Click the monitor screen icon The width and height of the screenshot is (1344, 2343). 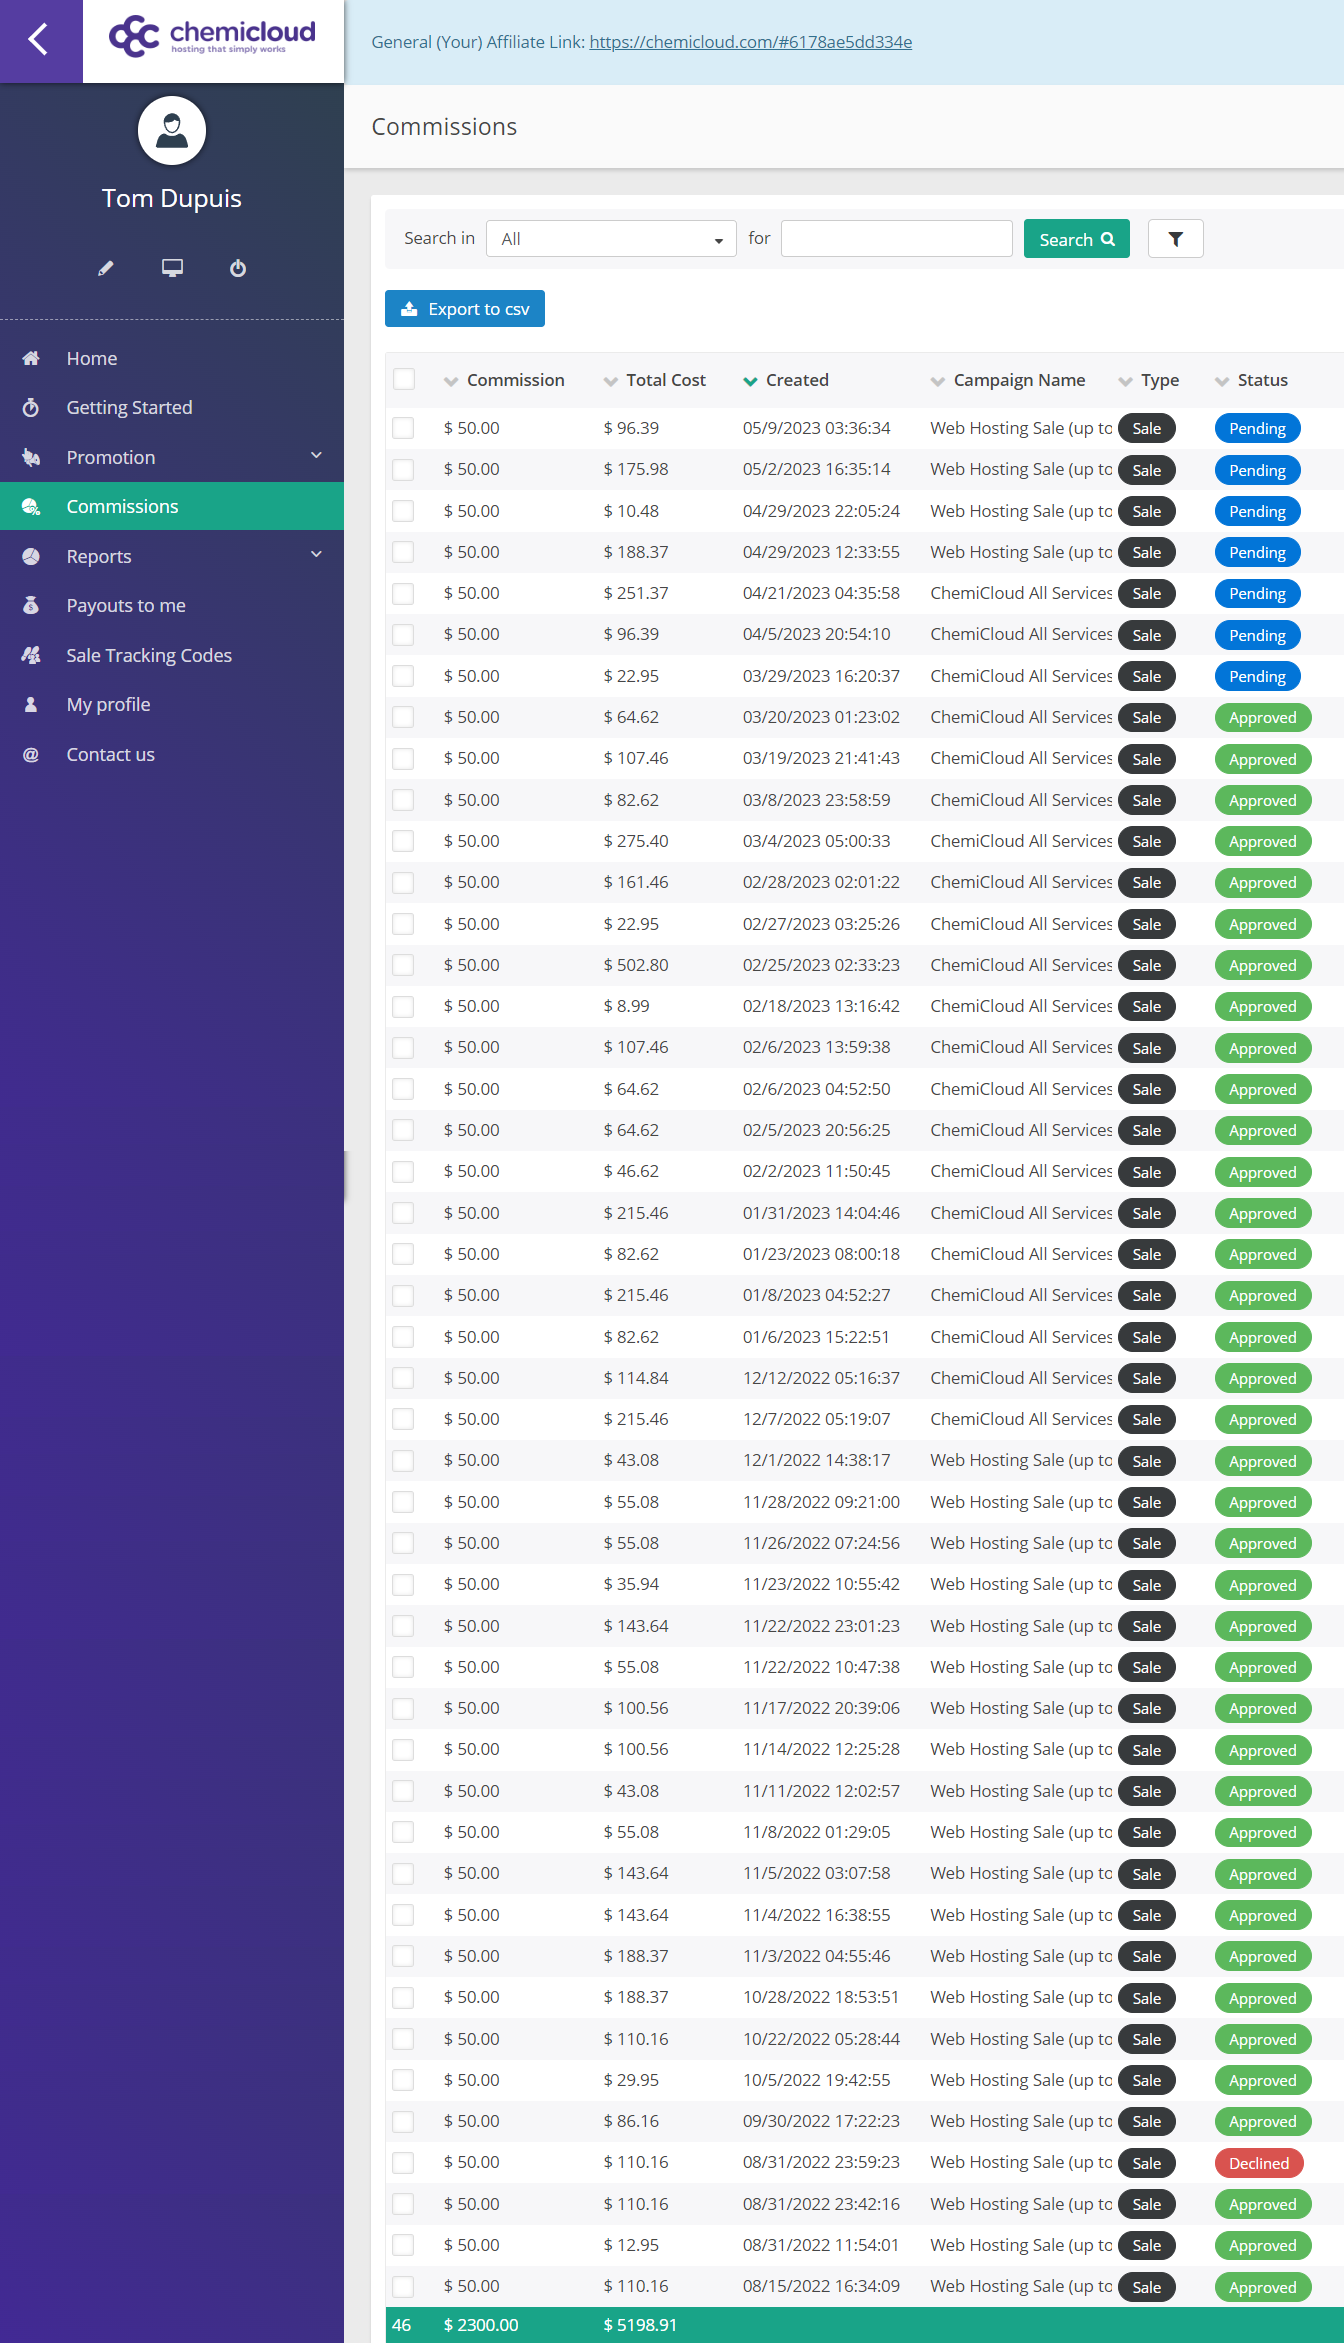(x=172, y=268)
